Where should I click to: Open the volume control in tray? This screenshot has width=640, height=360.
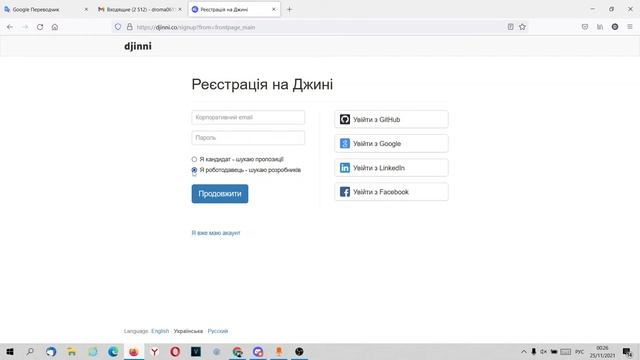tap(544, 351)
